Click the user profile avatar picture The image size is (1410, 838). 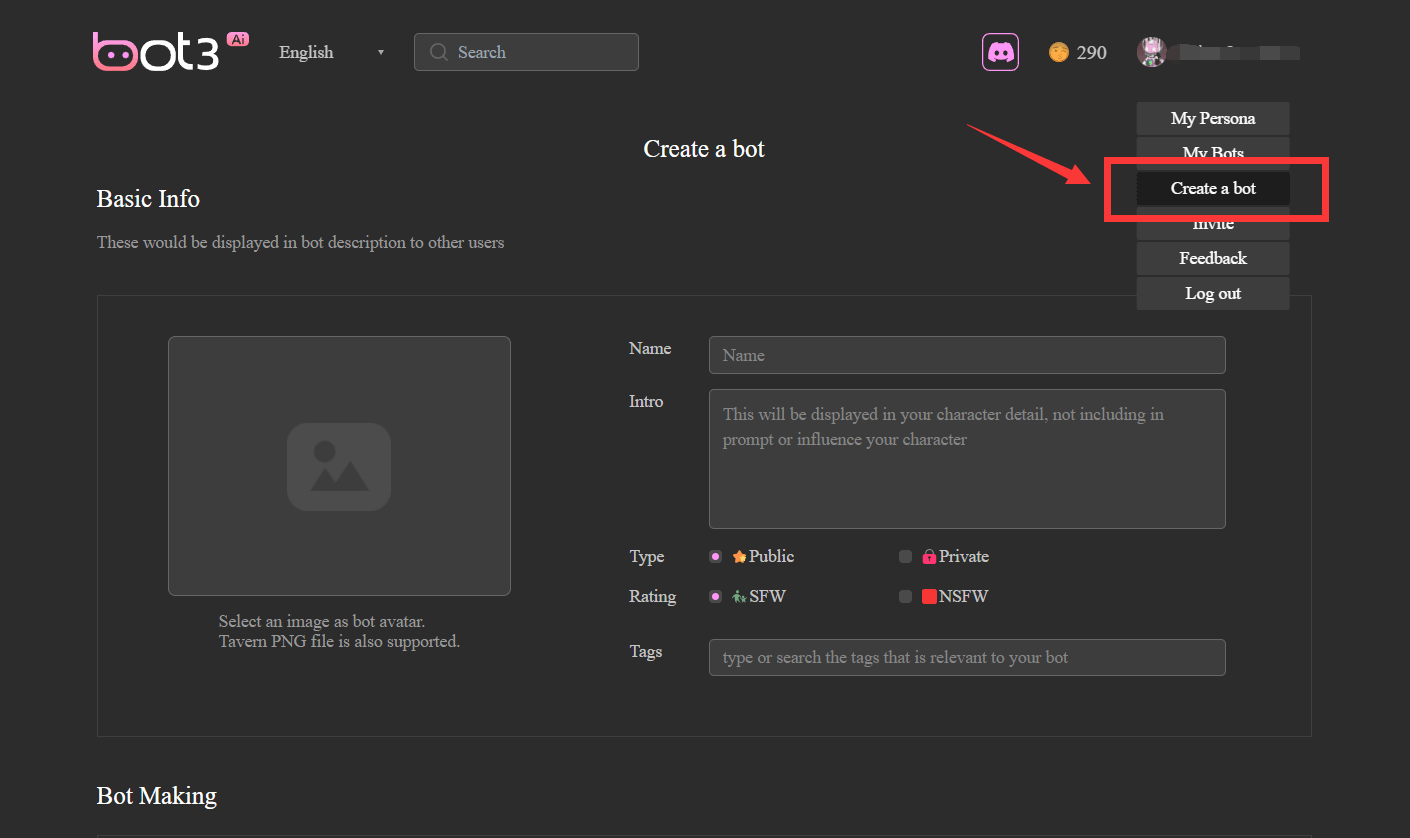coord(1151,51)
